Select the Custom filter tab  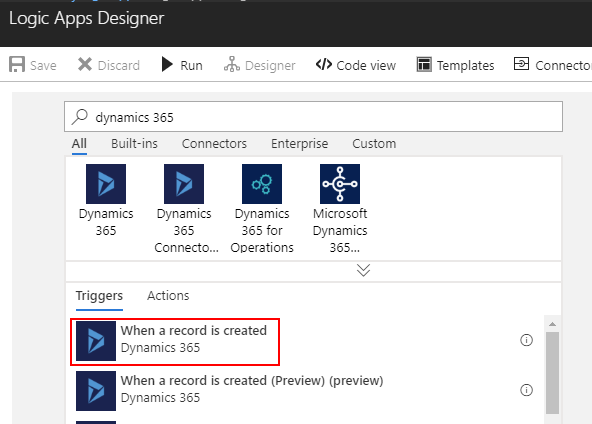pyautogui.click(x=374, y=144)
